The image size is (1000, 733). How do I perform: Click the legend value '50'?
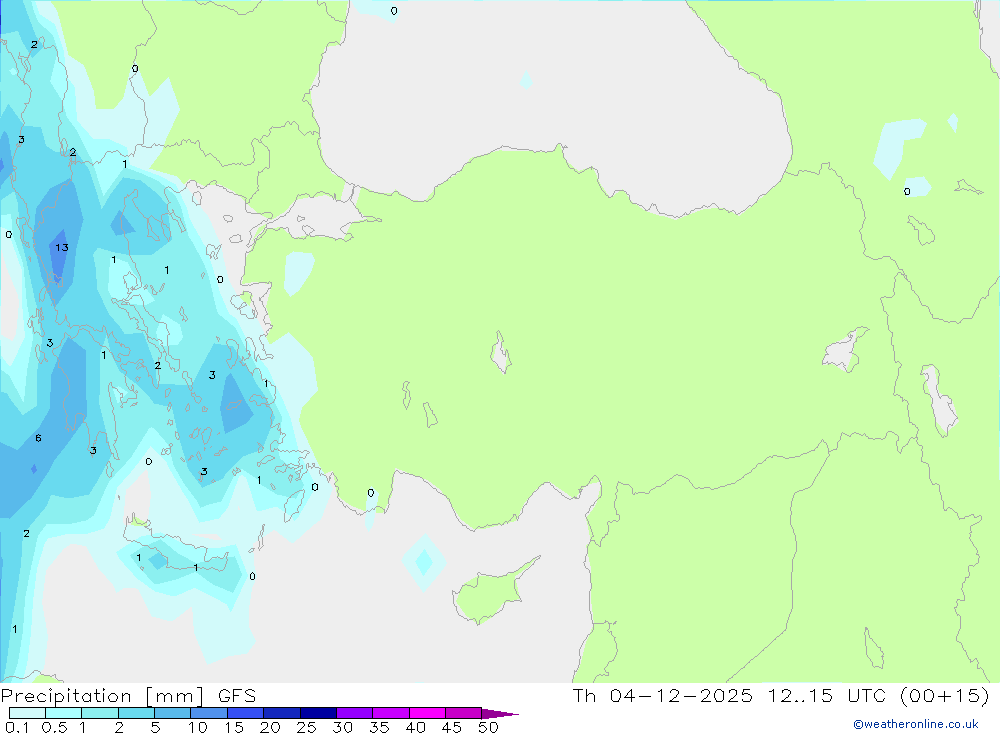488,727
